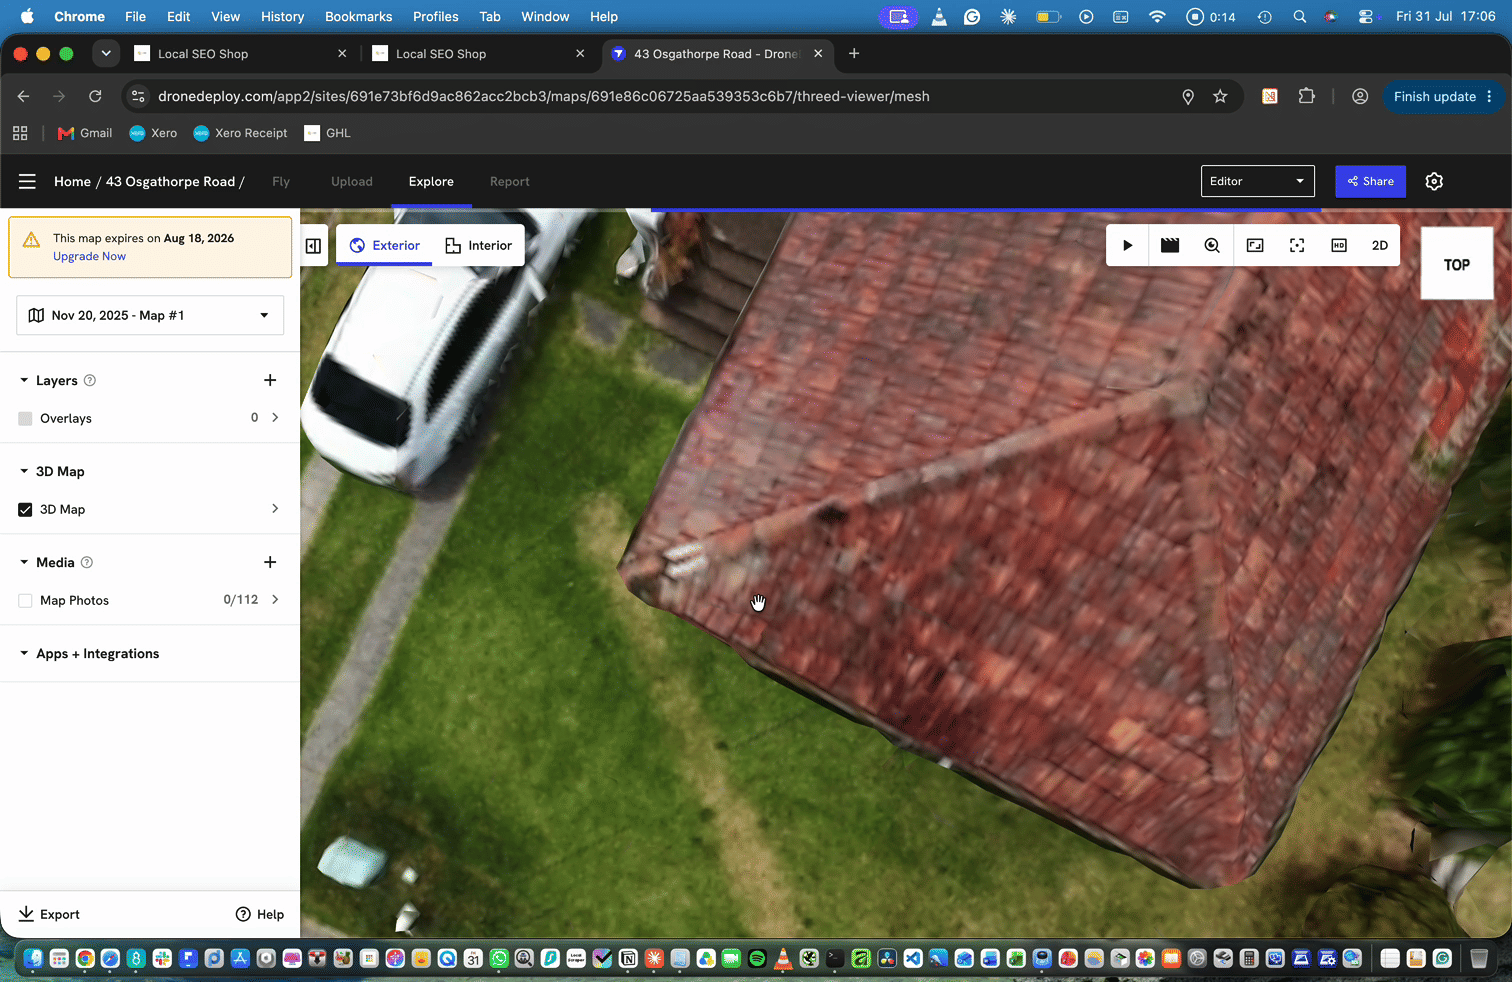Go back to previous page
This screenshot has width=1512, height=982.
coord(24,96)
